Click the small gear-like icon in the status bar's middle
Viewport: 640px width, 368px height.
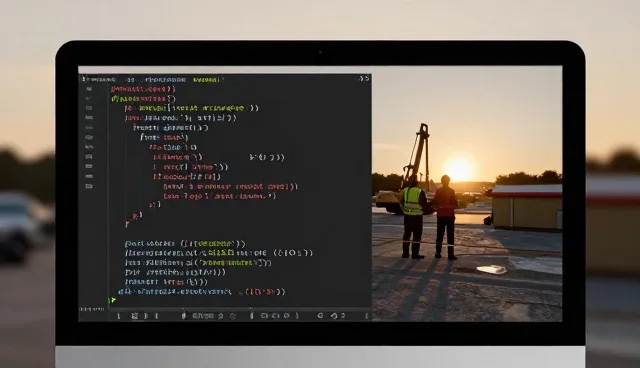[233, 316]
